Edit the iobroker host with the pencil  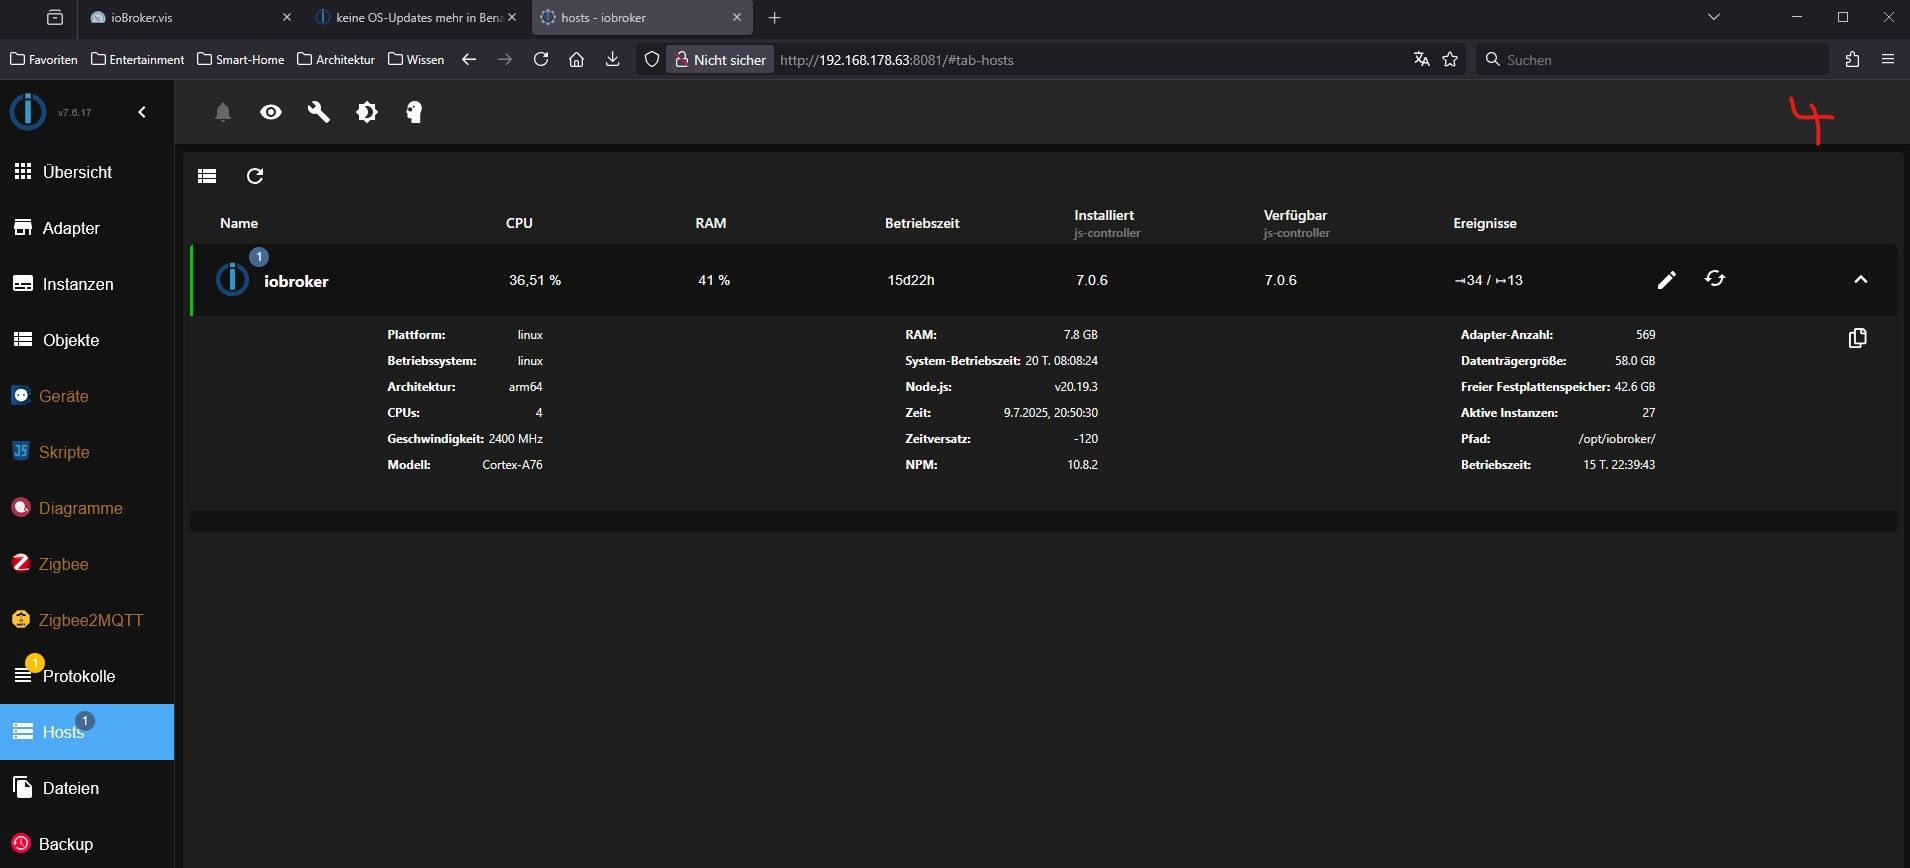[x=1666, y=280]
